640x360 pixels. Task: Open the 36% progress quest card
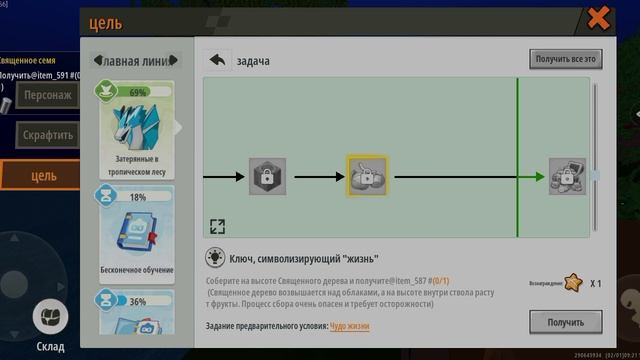[x=137, y=313]
